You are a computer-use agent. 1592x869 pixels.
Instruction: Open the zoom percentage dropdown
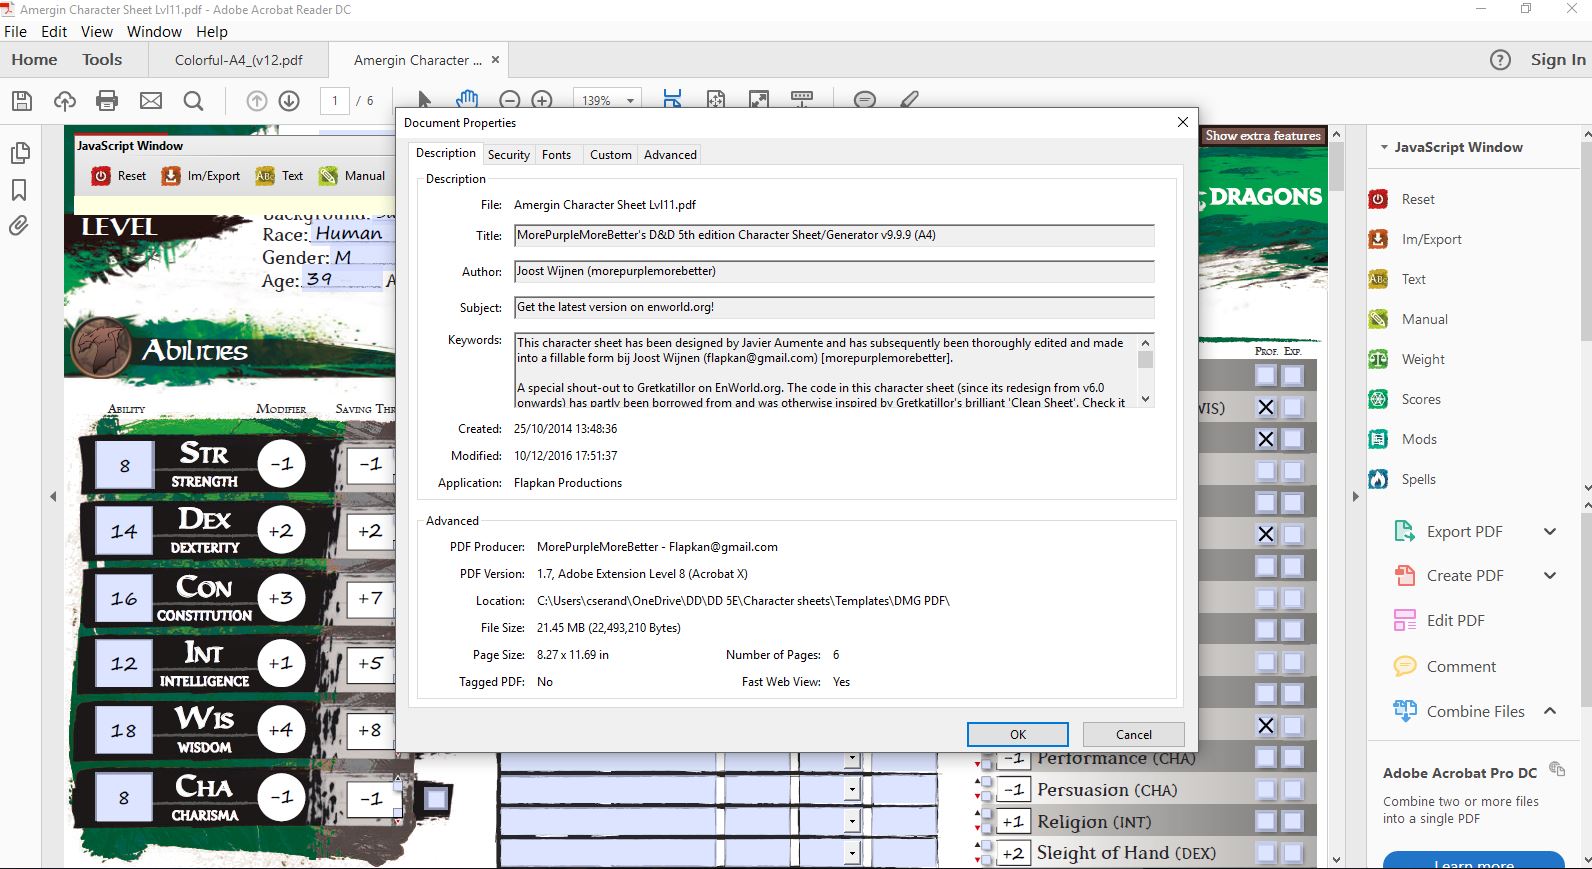point(630,101)
